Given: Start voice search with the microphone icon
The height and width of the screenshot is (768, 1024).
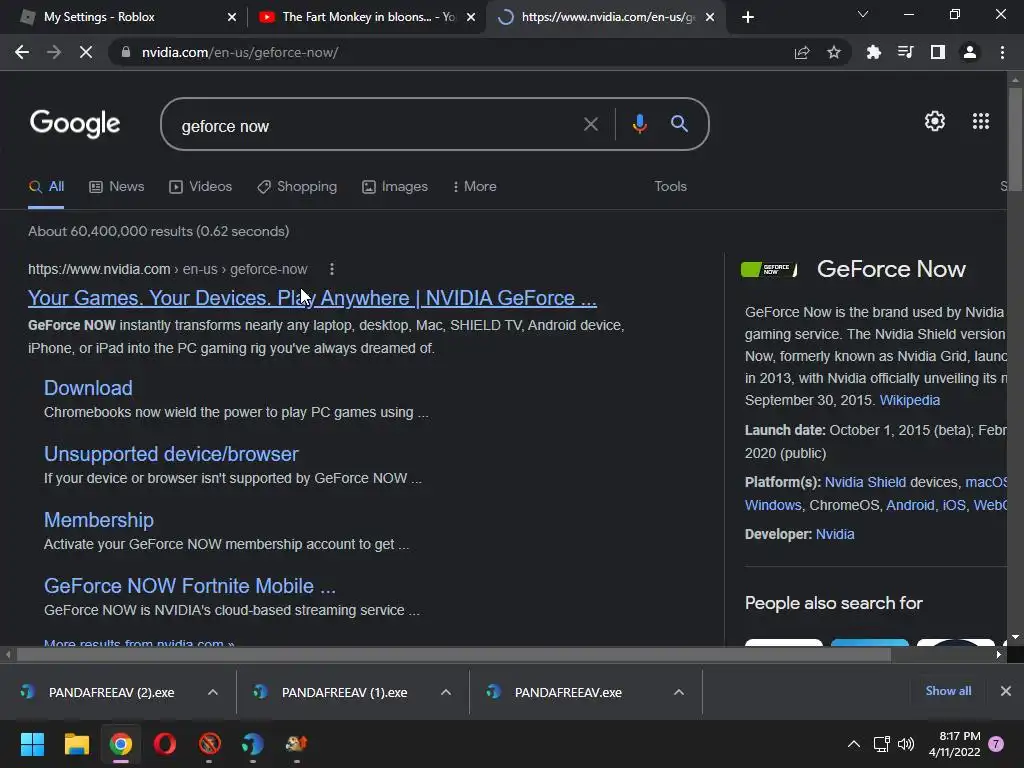Looking at the screenshot, I should [x=639, y=123].
